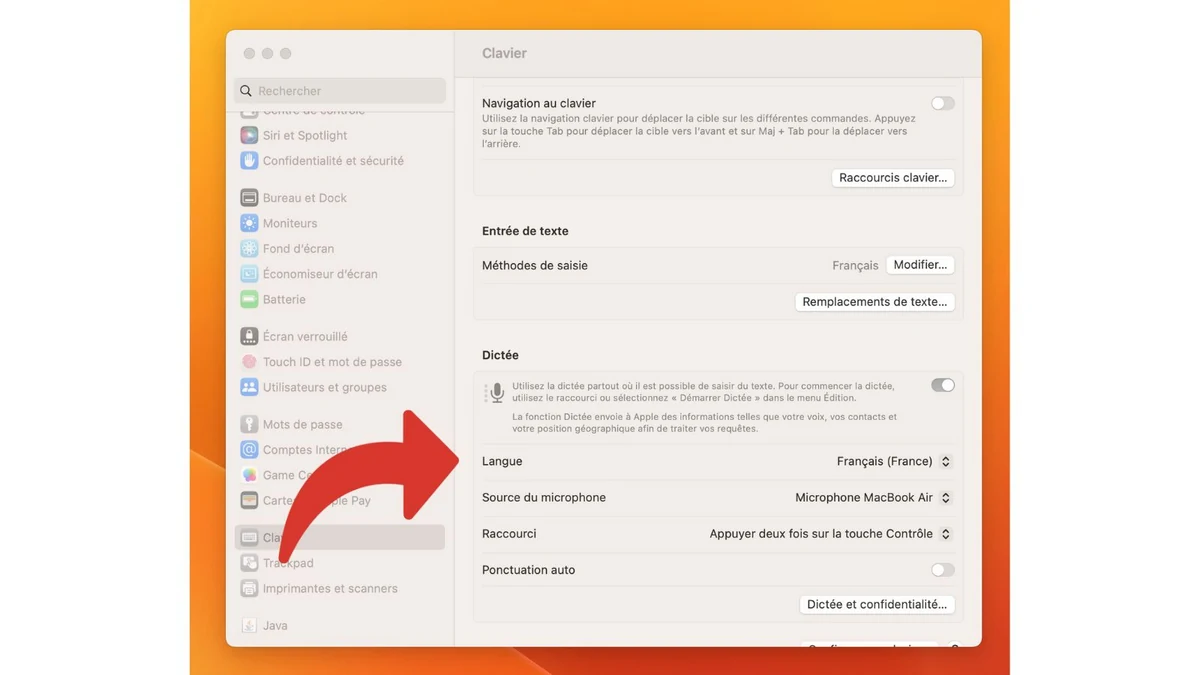Select Bureau et Dock sidebar item

pyautogui.click(x=340, y=198)
